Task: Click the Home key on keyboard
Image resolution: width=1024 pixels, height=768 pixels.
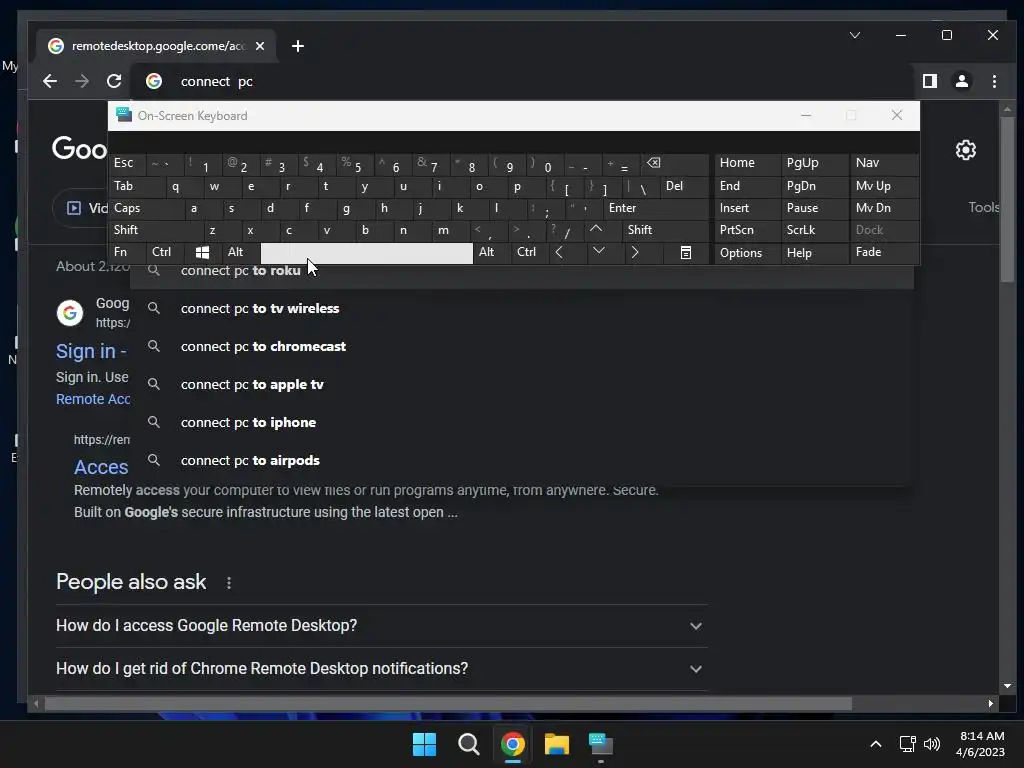Action: pyautogui.click(x=748, y=163)
